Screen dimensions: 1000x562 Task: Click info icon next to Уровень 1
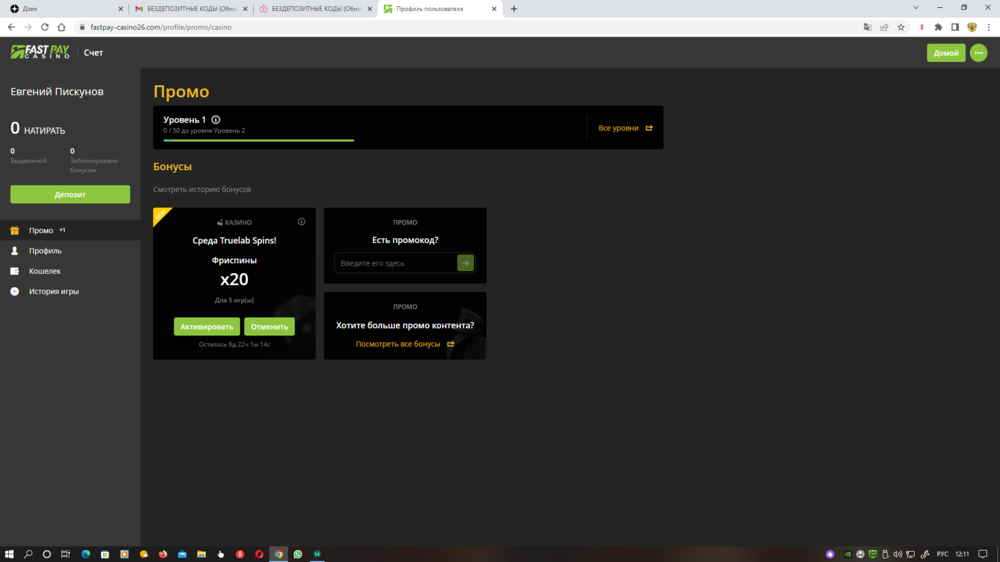coord(216,120)
